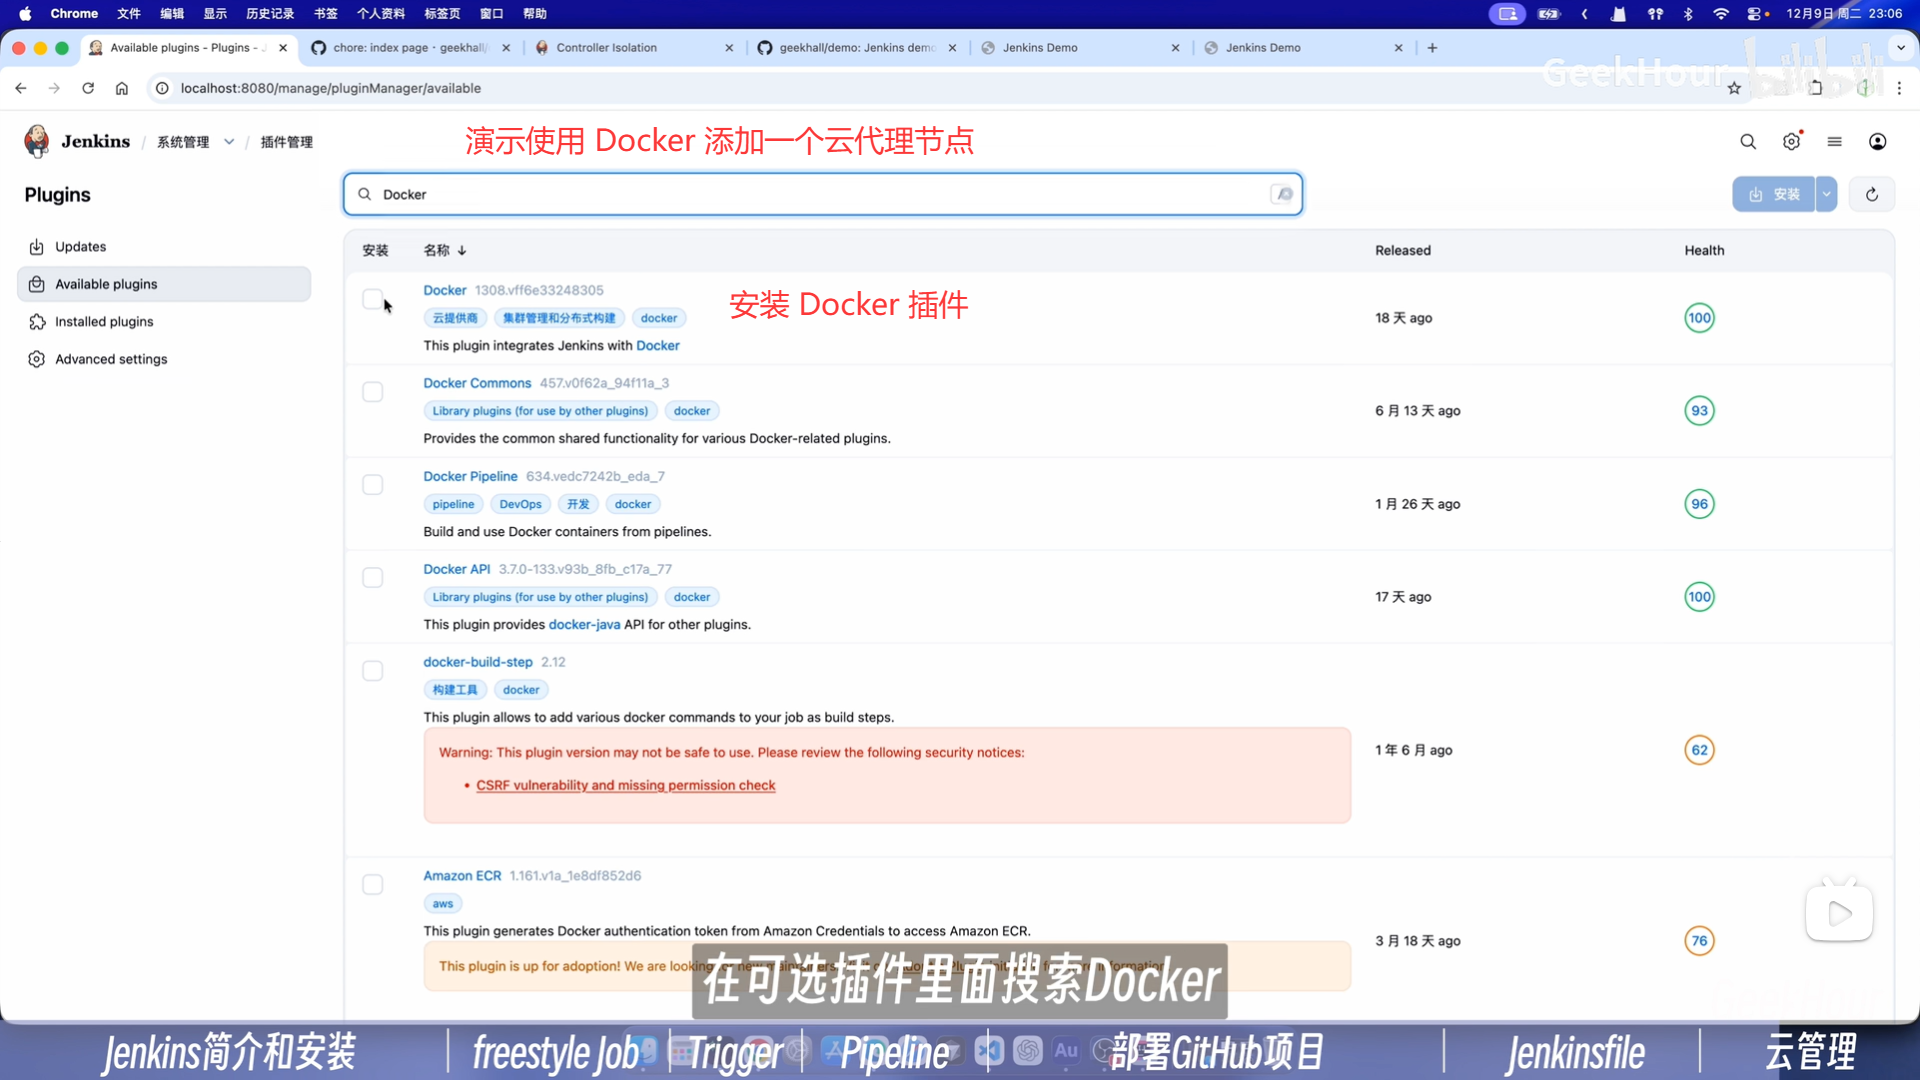Check the Docker plugin install checkbox
The image size is (1920, 1080).
pos(372,299)
